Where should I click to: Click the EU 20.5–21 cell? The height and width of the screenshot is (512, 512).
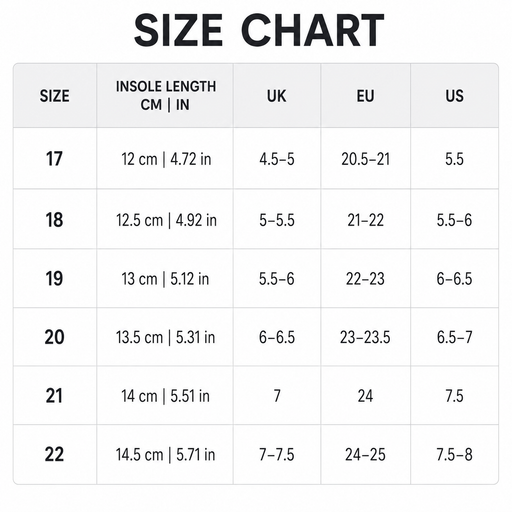coord(365,159)
